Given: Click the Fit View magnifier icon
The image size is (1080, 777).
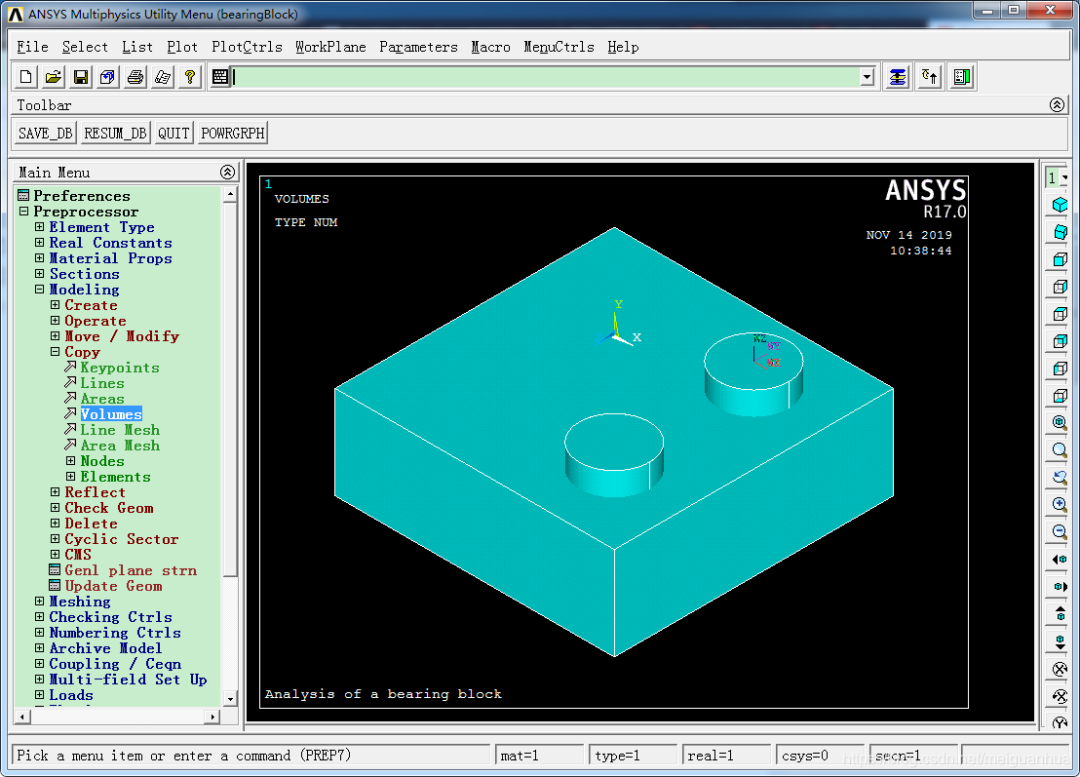Looking at the screenshot, I should pyautogui.click(x=1059, y=422).
